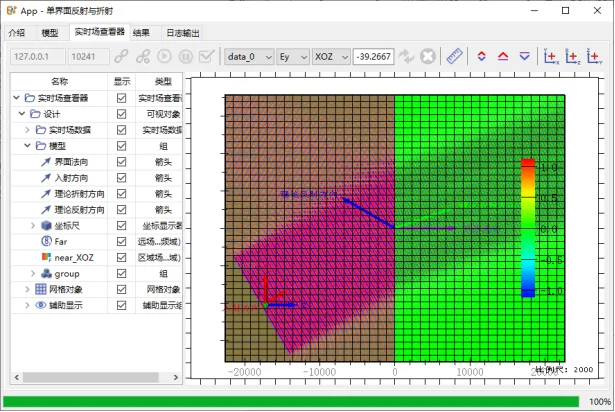Click the 界面法向 arrow icon
The width and height of the screenshot is (615, 412).
(46, 162)
